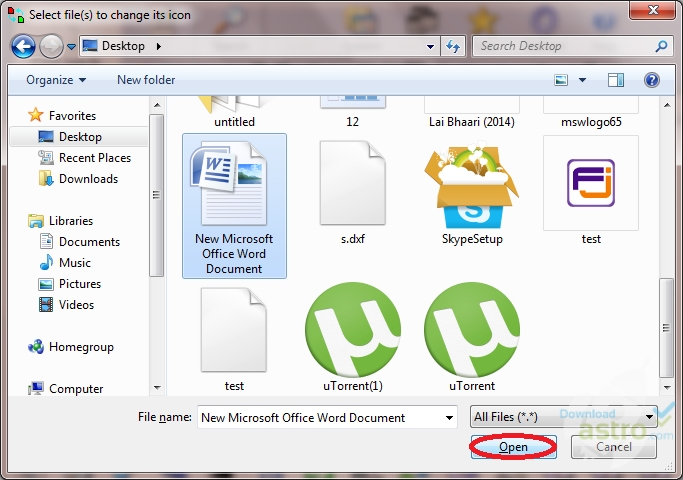
Task: Toggle the preview pane
Action: point(615,80)
